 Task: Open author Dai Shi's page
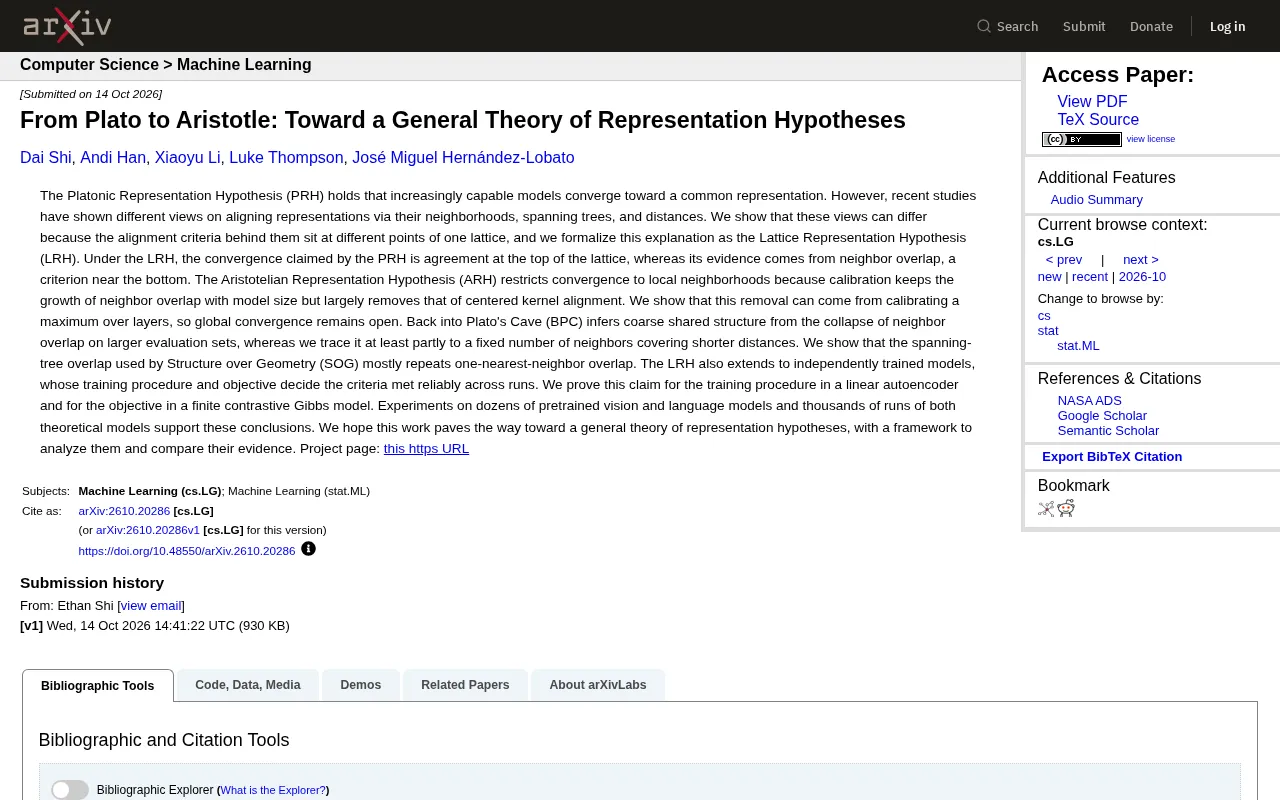coord(46,158)
